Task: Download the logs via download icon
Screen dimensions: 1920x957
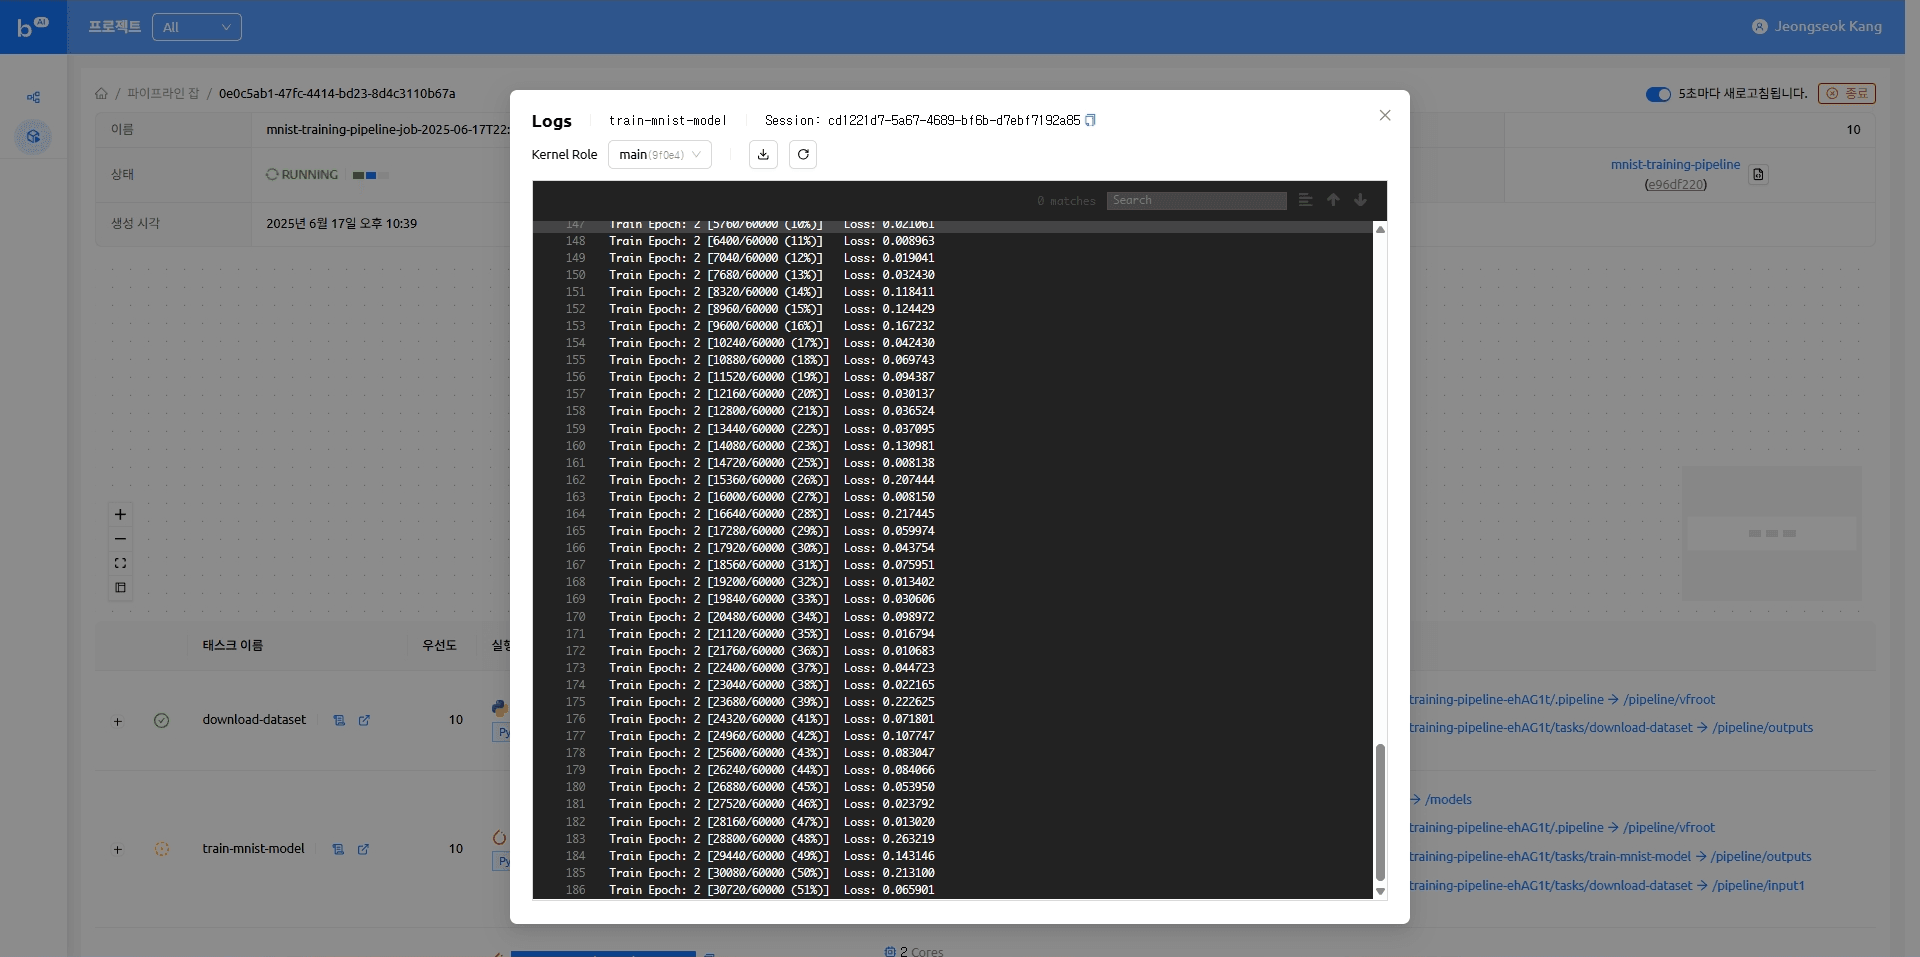Action: 763,154
